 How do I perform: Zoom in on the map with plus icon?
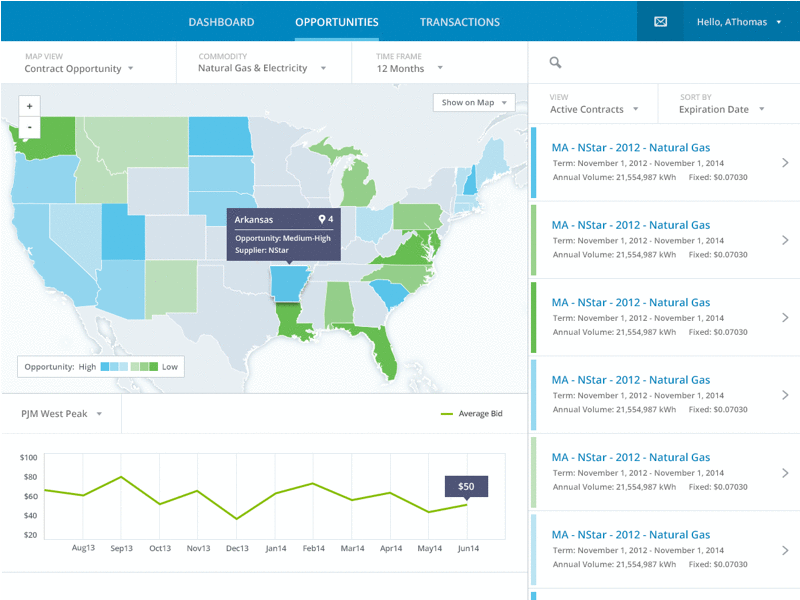coord(29,105)
